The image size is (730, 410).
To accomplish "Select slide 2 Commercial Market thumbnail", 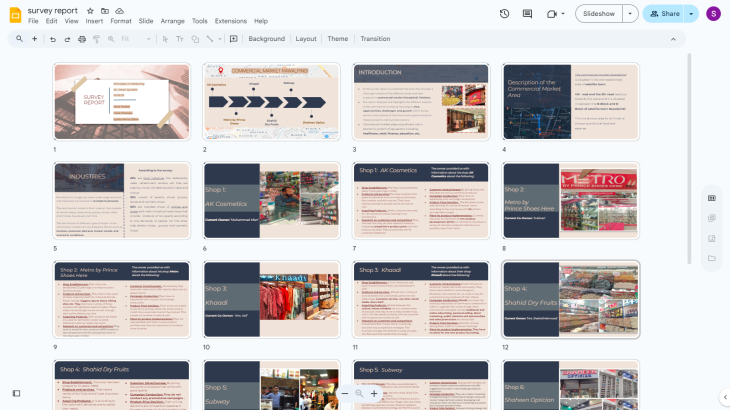I will pyautogui.click(x=271, y=101).
